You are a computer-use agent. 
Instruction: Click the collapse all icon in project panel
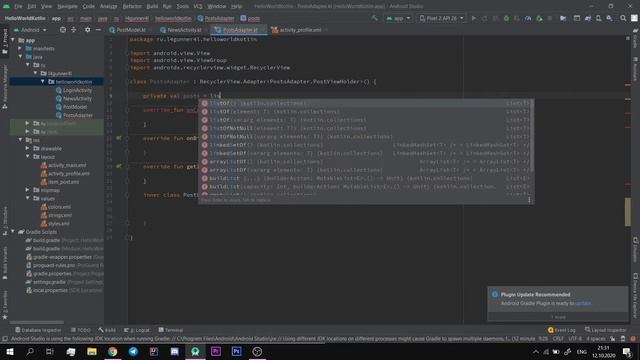(73, 30)
